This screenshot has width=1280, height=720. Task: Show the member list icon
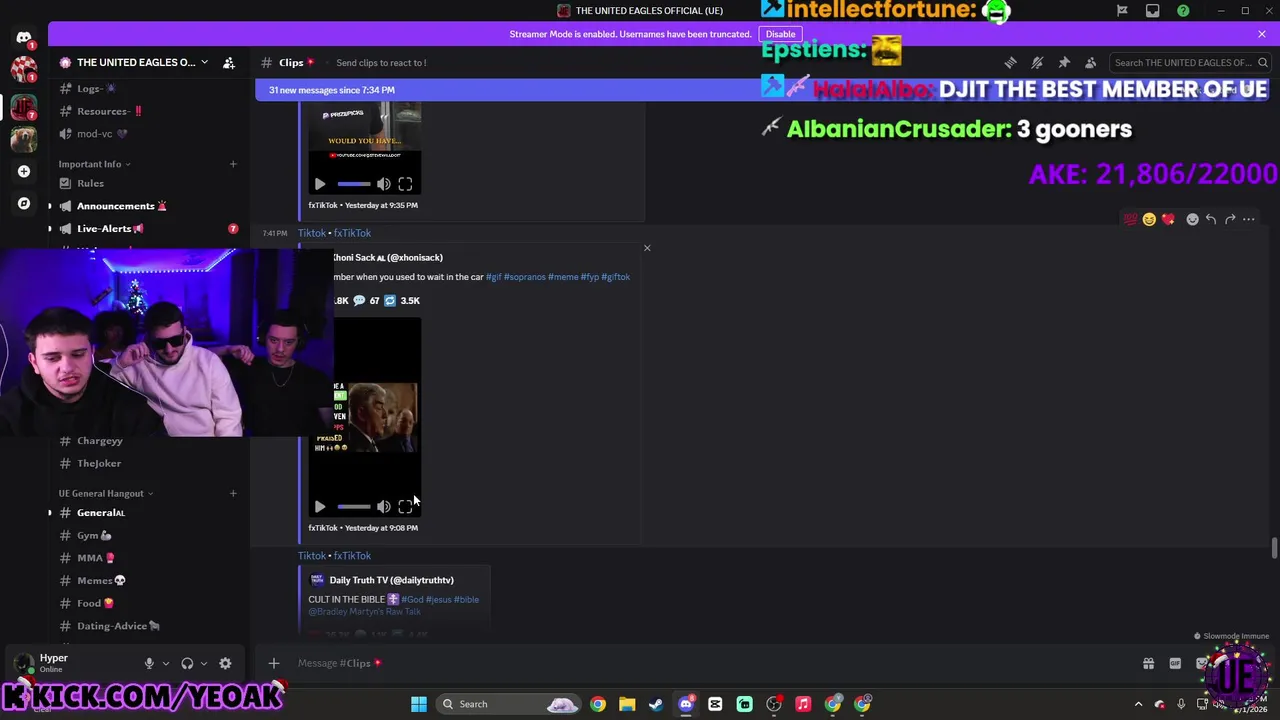tap(1090, 62)
